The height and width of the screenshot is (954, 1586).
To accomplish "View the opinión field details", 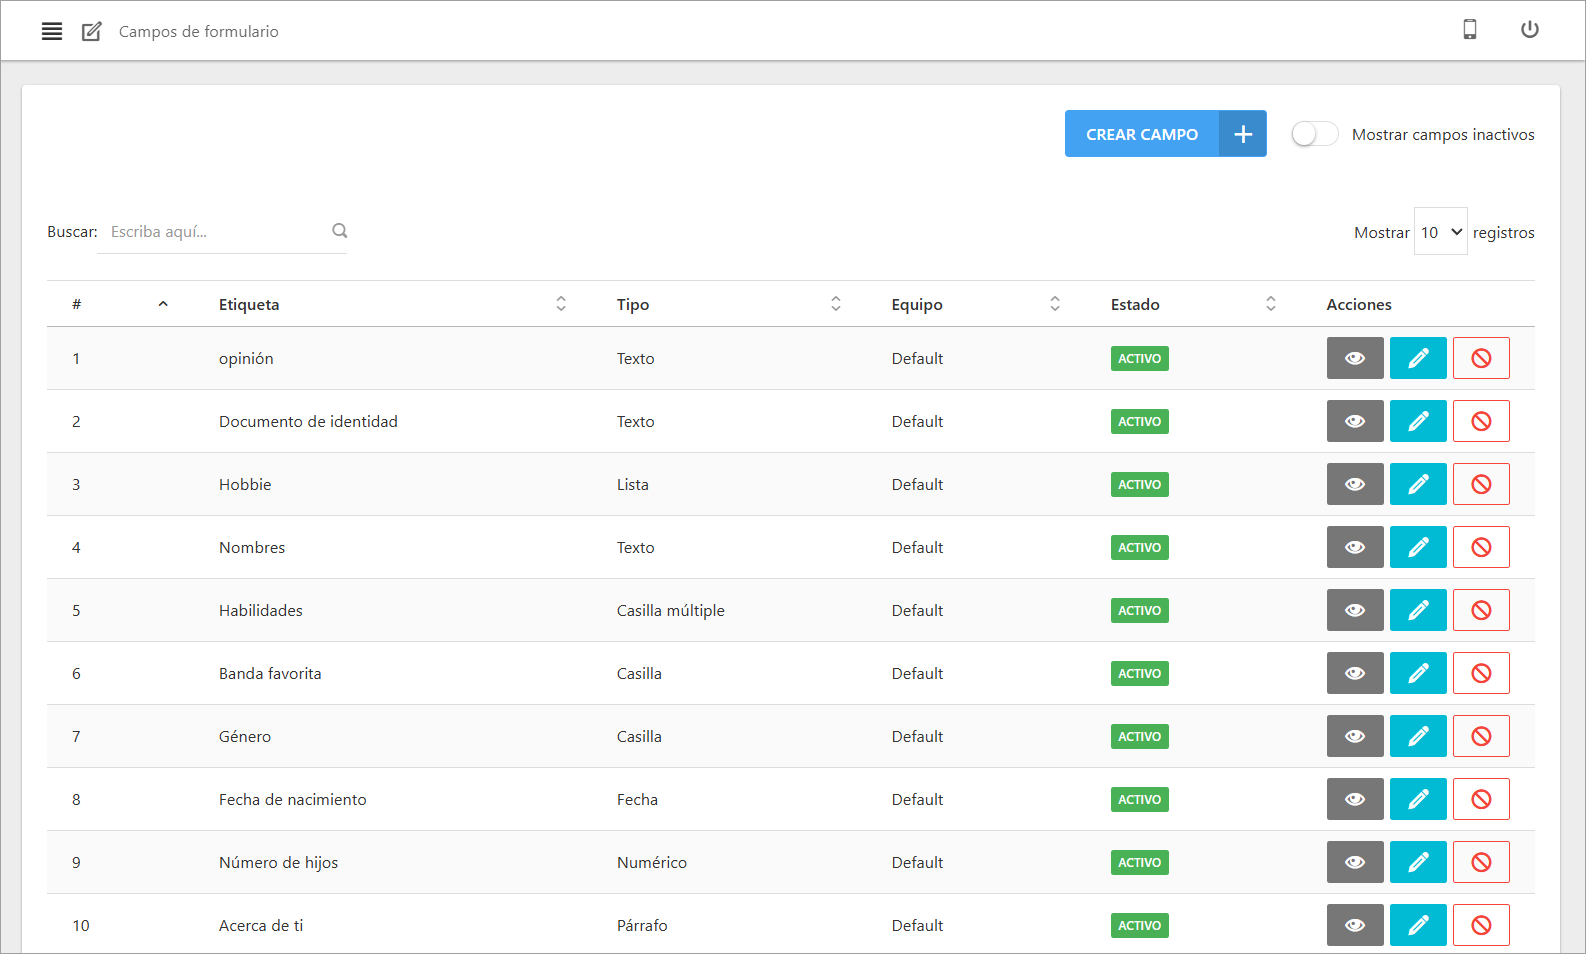I will pyautogui.click(x=1354, y=358).
